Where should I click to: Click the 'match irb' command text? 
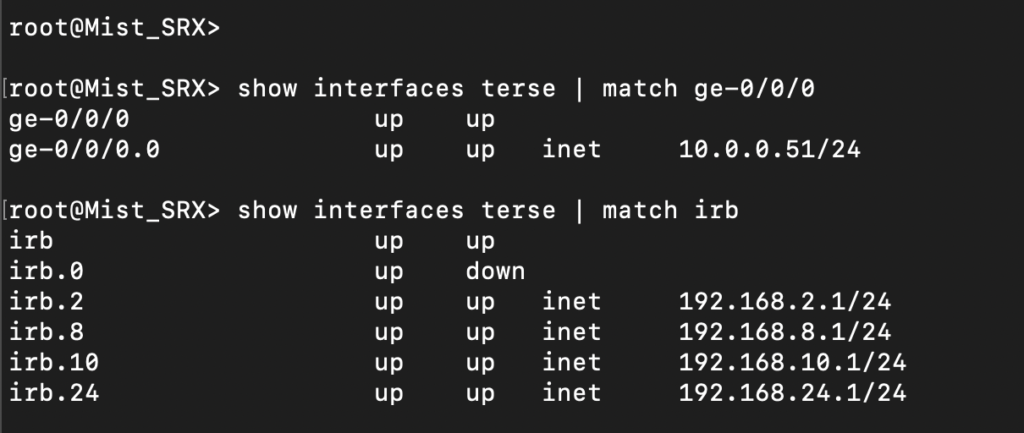(671, 210)
